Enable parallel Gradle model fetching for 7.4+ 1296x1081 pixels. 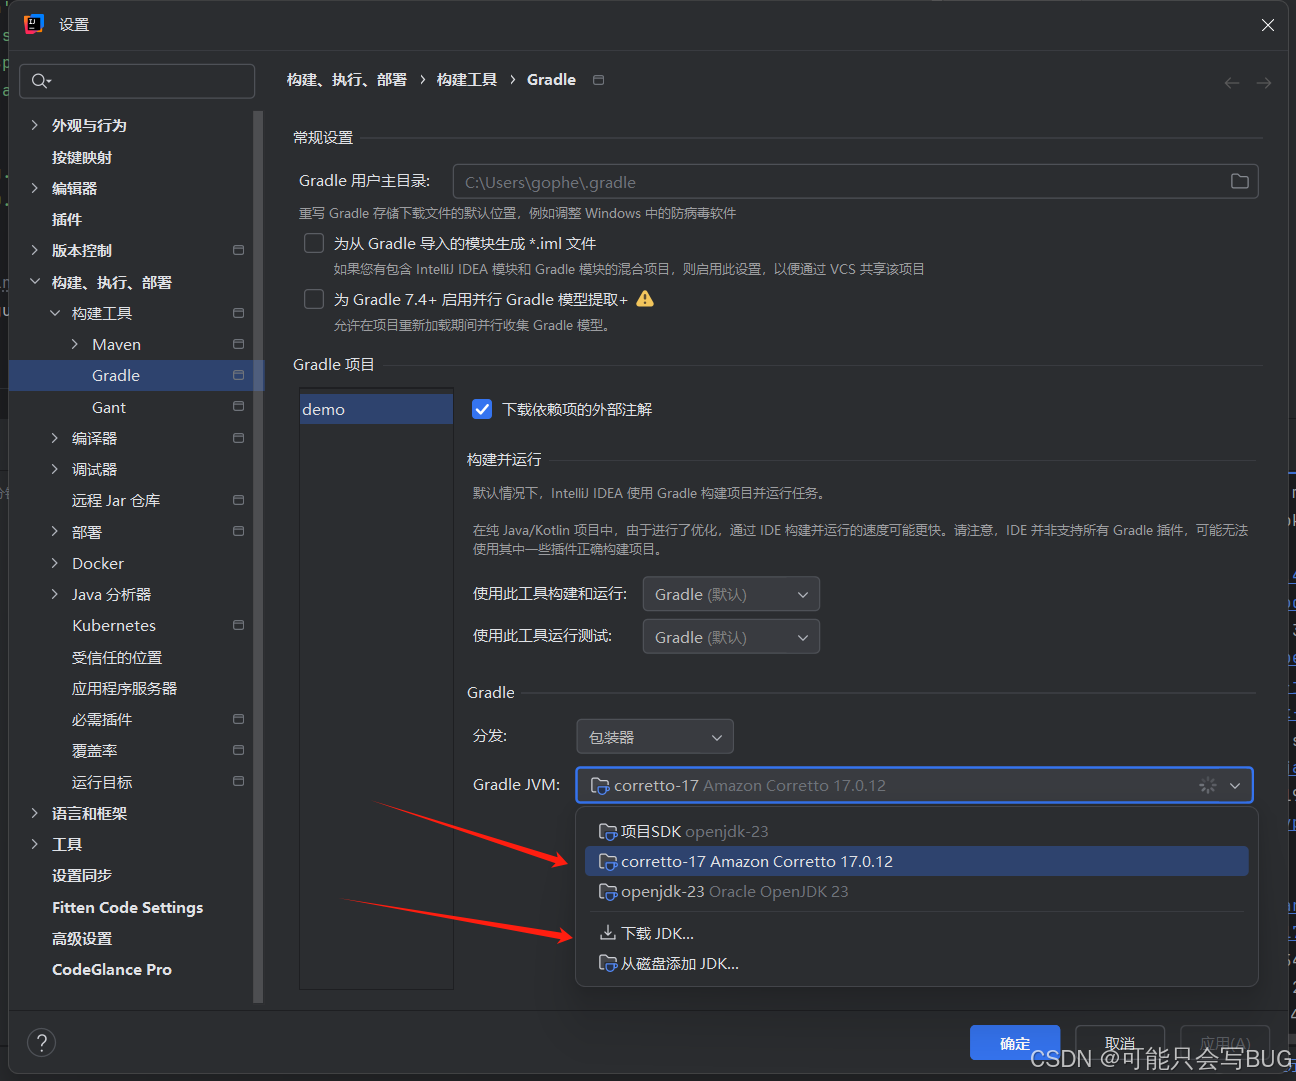coord(314,299)
